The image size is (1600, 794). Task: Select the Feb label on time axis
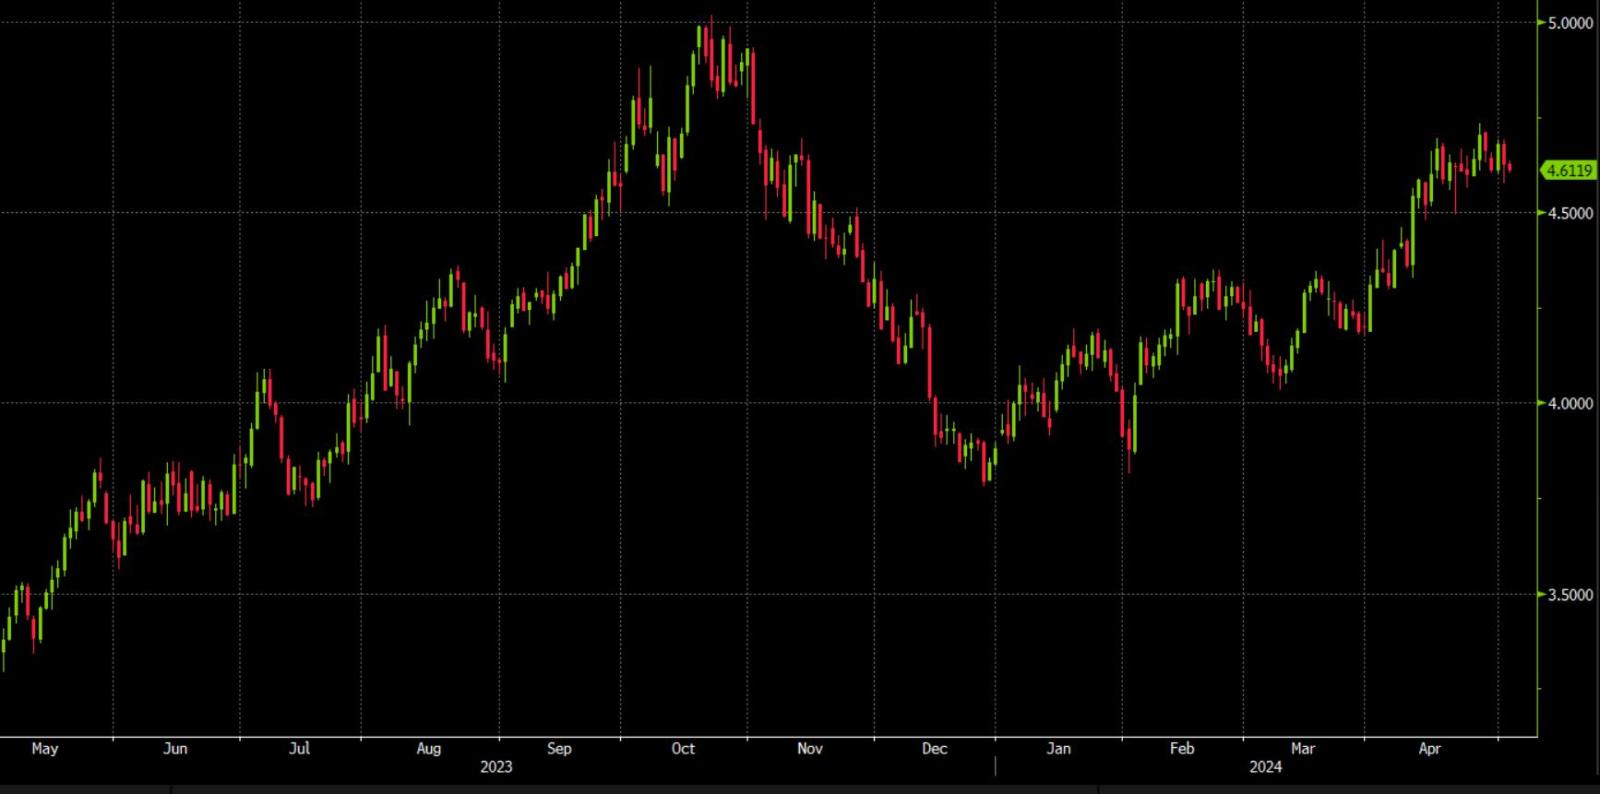pos(1182,748)
